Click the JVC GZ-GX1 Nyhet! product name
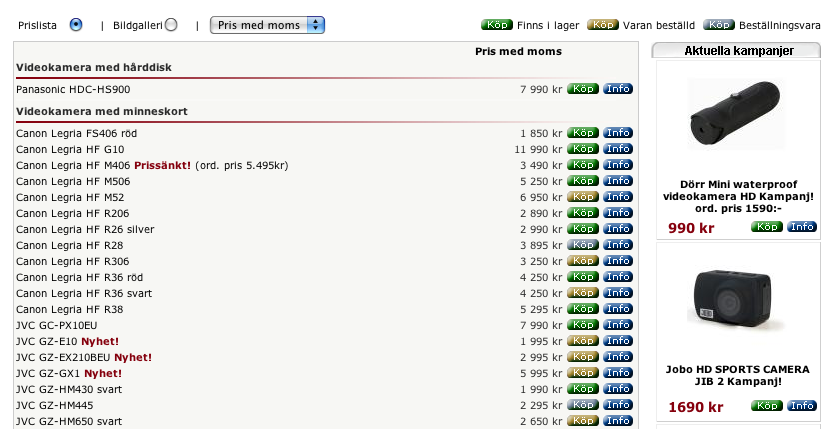The width and height of the screenshot is (835, 429). tap(69, 373)
